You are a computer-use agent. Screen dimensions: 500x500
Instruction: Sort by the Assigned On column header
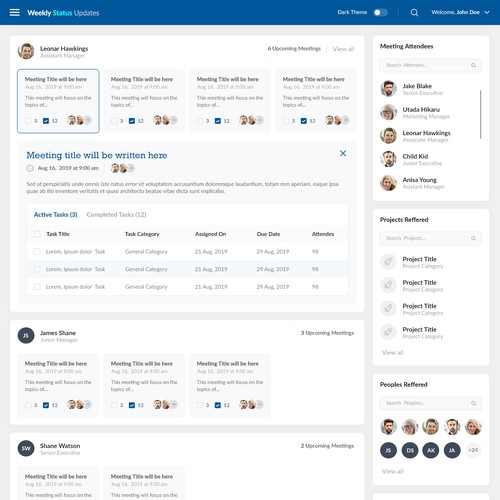pyautogui.click(x=210, y=234)
